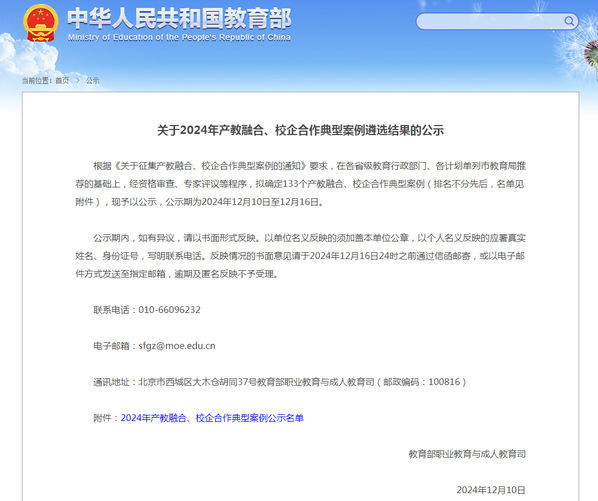
Task: Focus the header search input field
Action: (x=490, y=21)
